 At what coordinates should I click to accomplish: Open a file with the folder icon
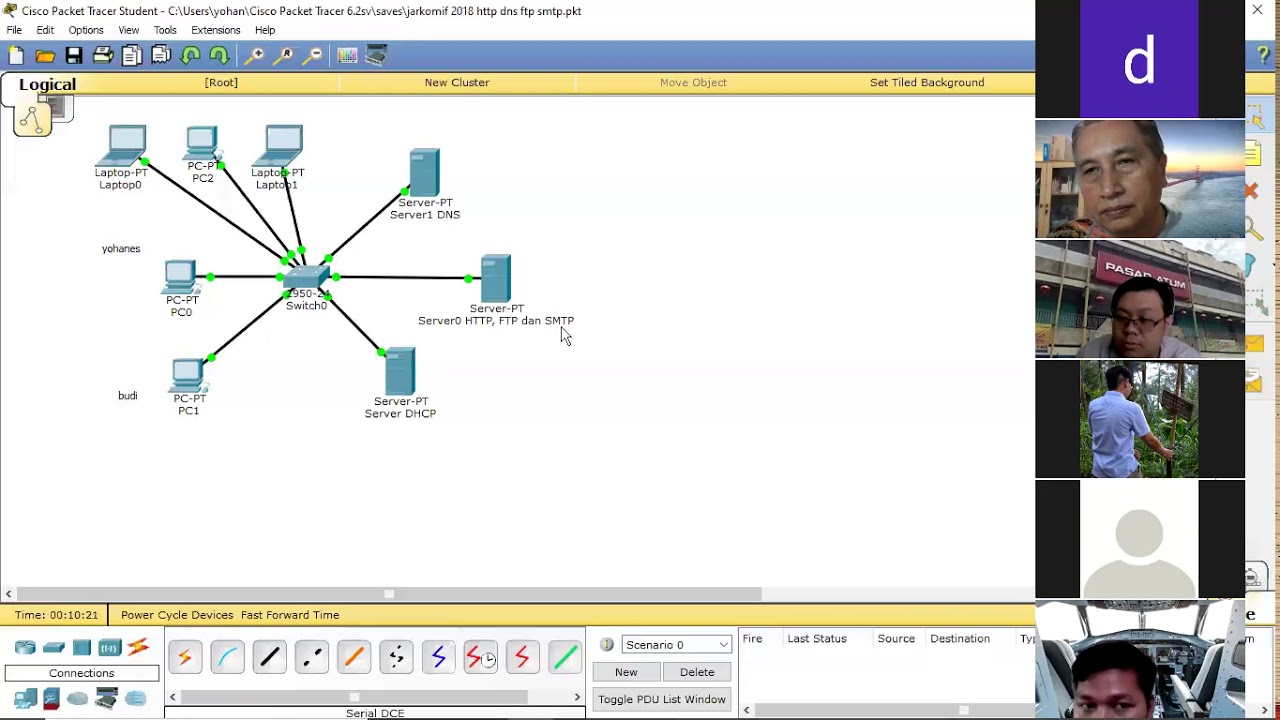point(45,56)
